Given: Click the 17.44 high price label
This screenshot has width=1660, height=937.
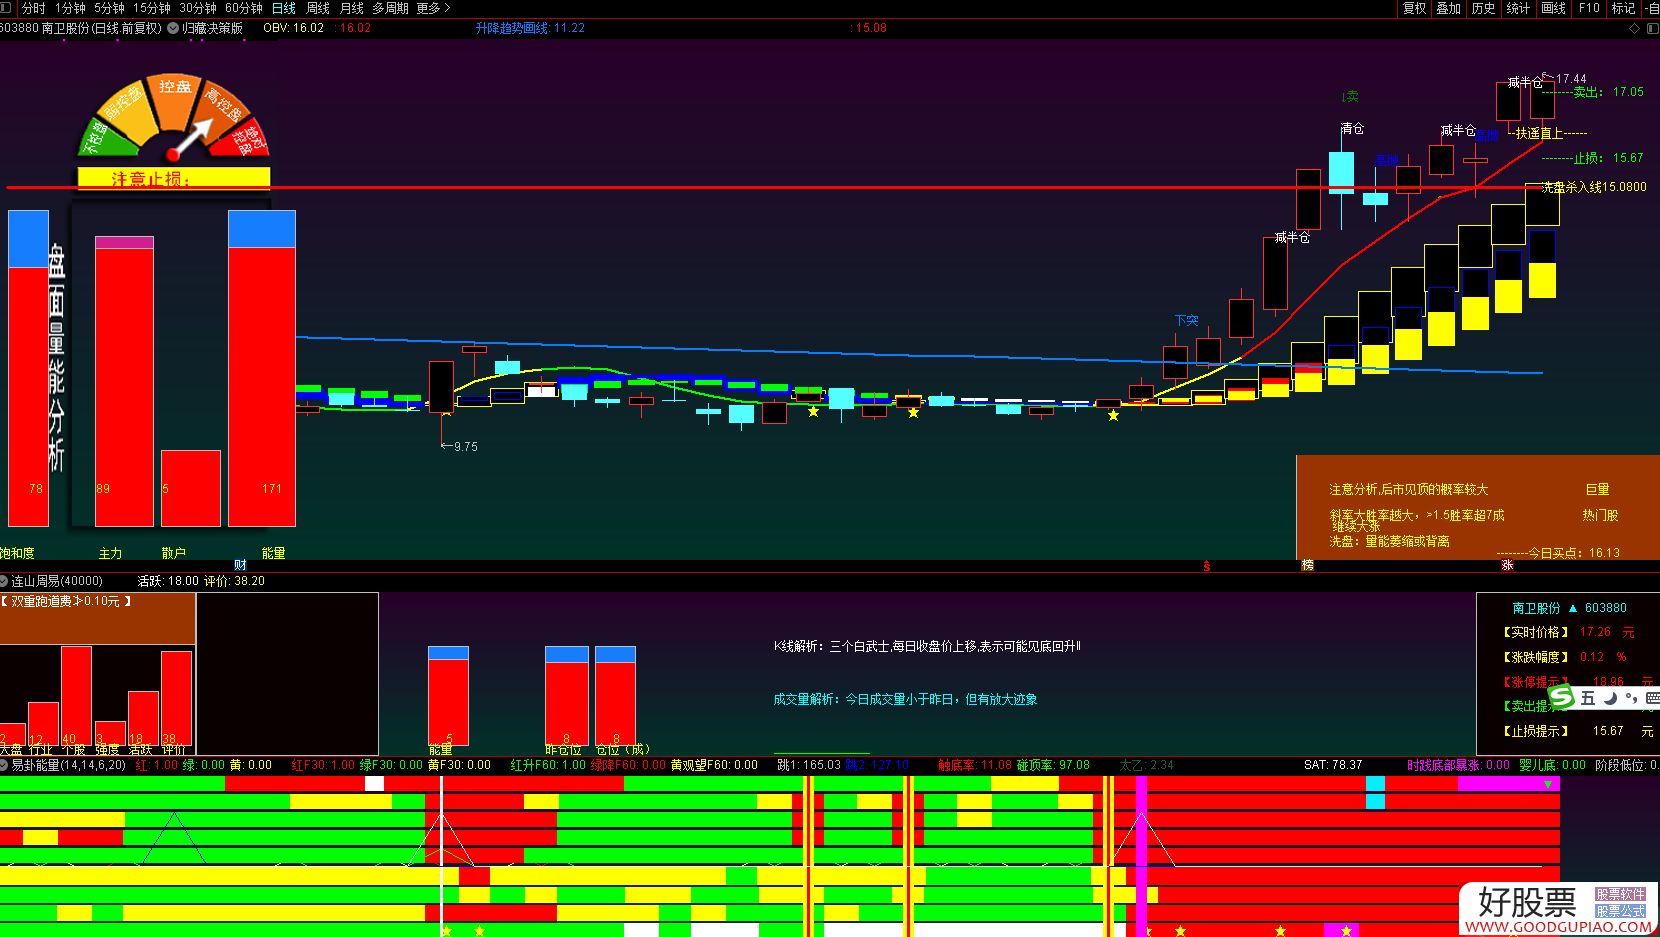Looking at the screenshot, I should pyautogui.click(x=1570, y=78).
